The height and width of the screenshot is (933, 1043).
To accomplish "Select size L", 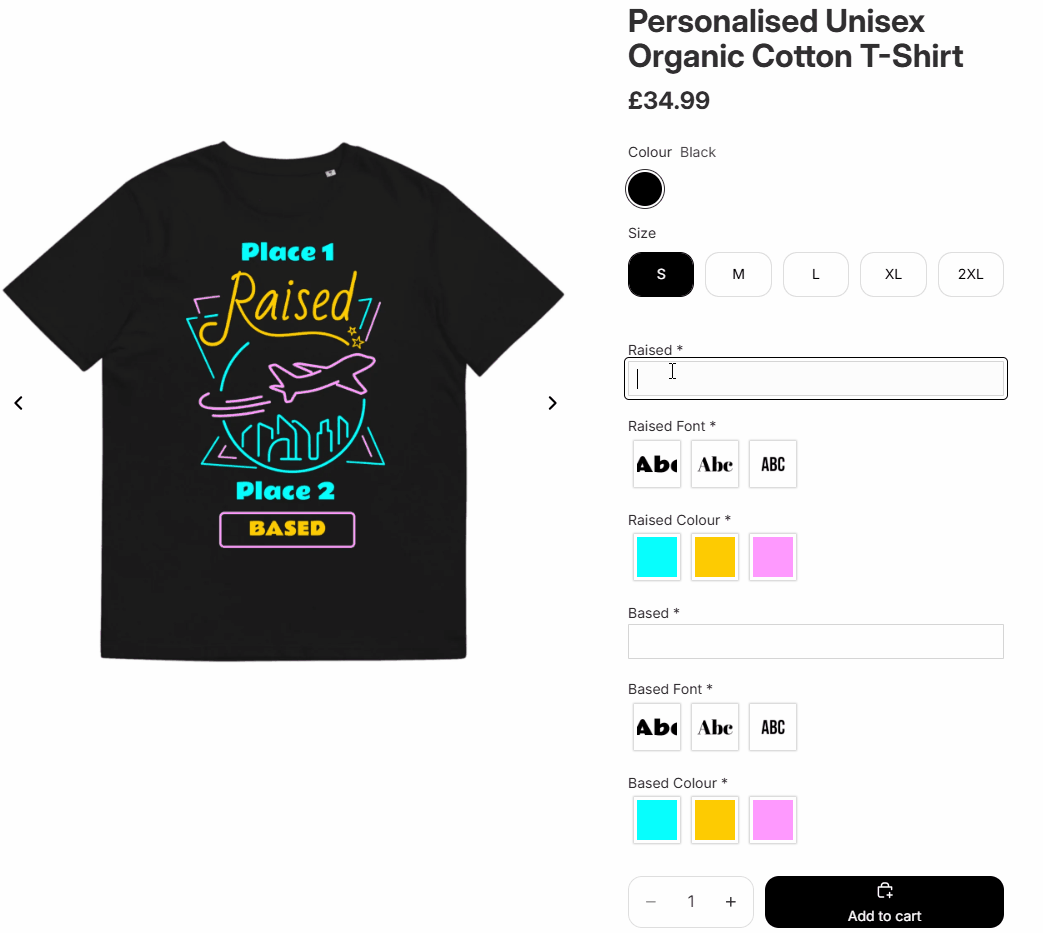I will [816, 274].
